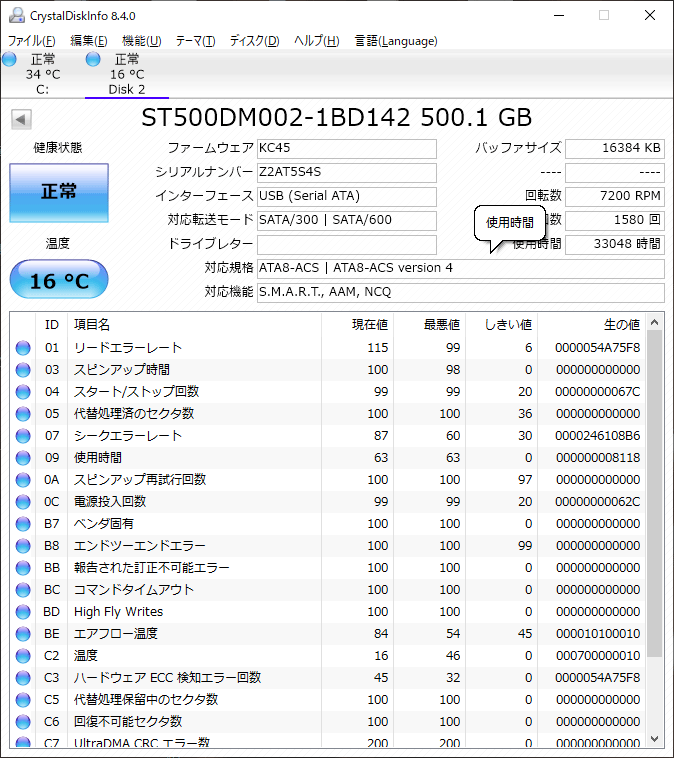
Task: Open the 編集(E) menu
Action: [x=88, y=41]
